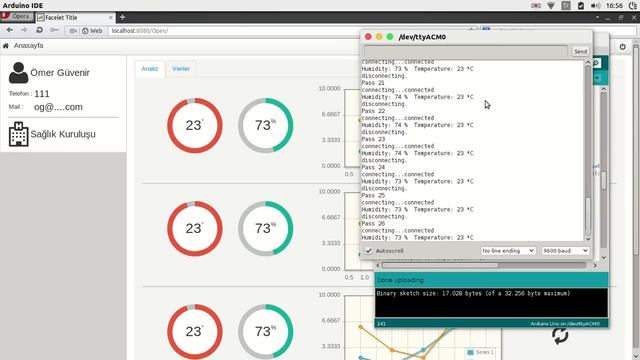Click the serial monitor Send button

pos(580,51)
